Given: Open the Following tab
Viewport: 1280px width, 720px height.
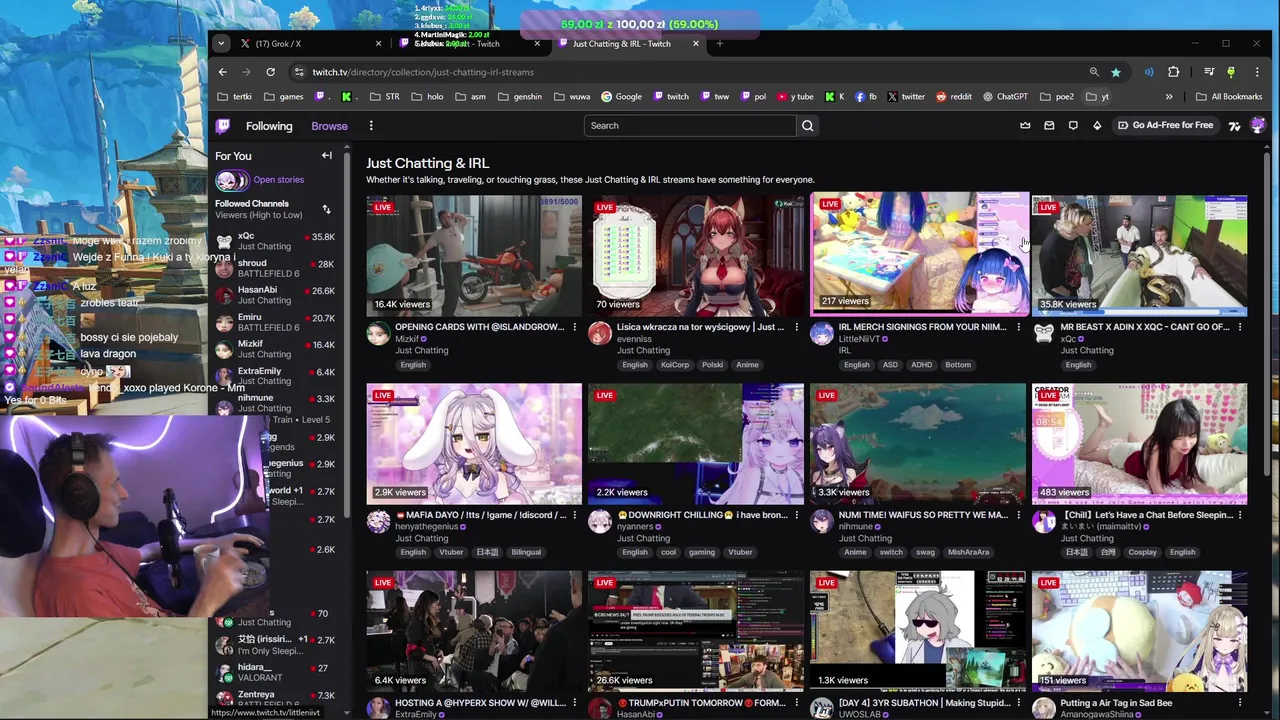Looking at the screenshot, I should [x=269, y=126].
